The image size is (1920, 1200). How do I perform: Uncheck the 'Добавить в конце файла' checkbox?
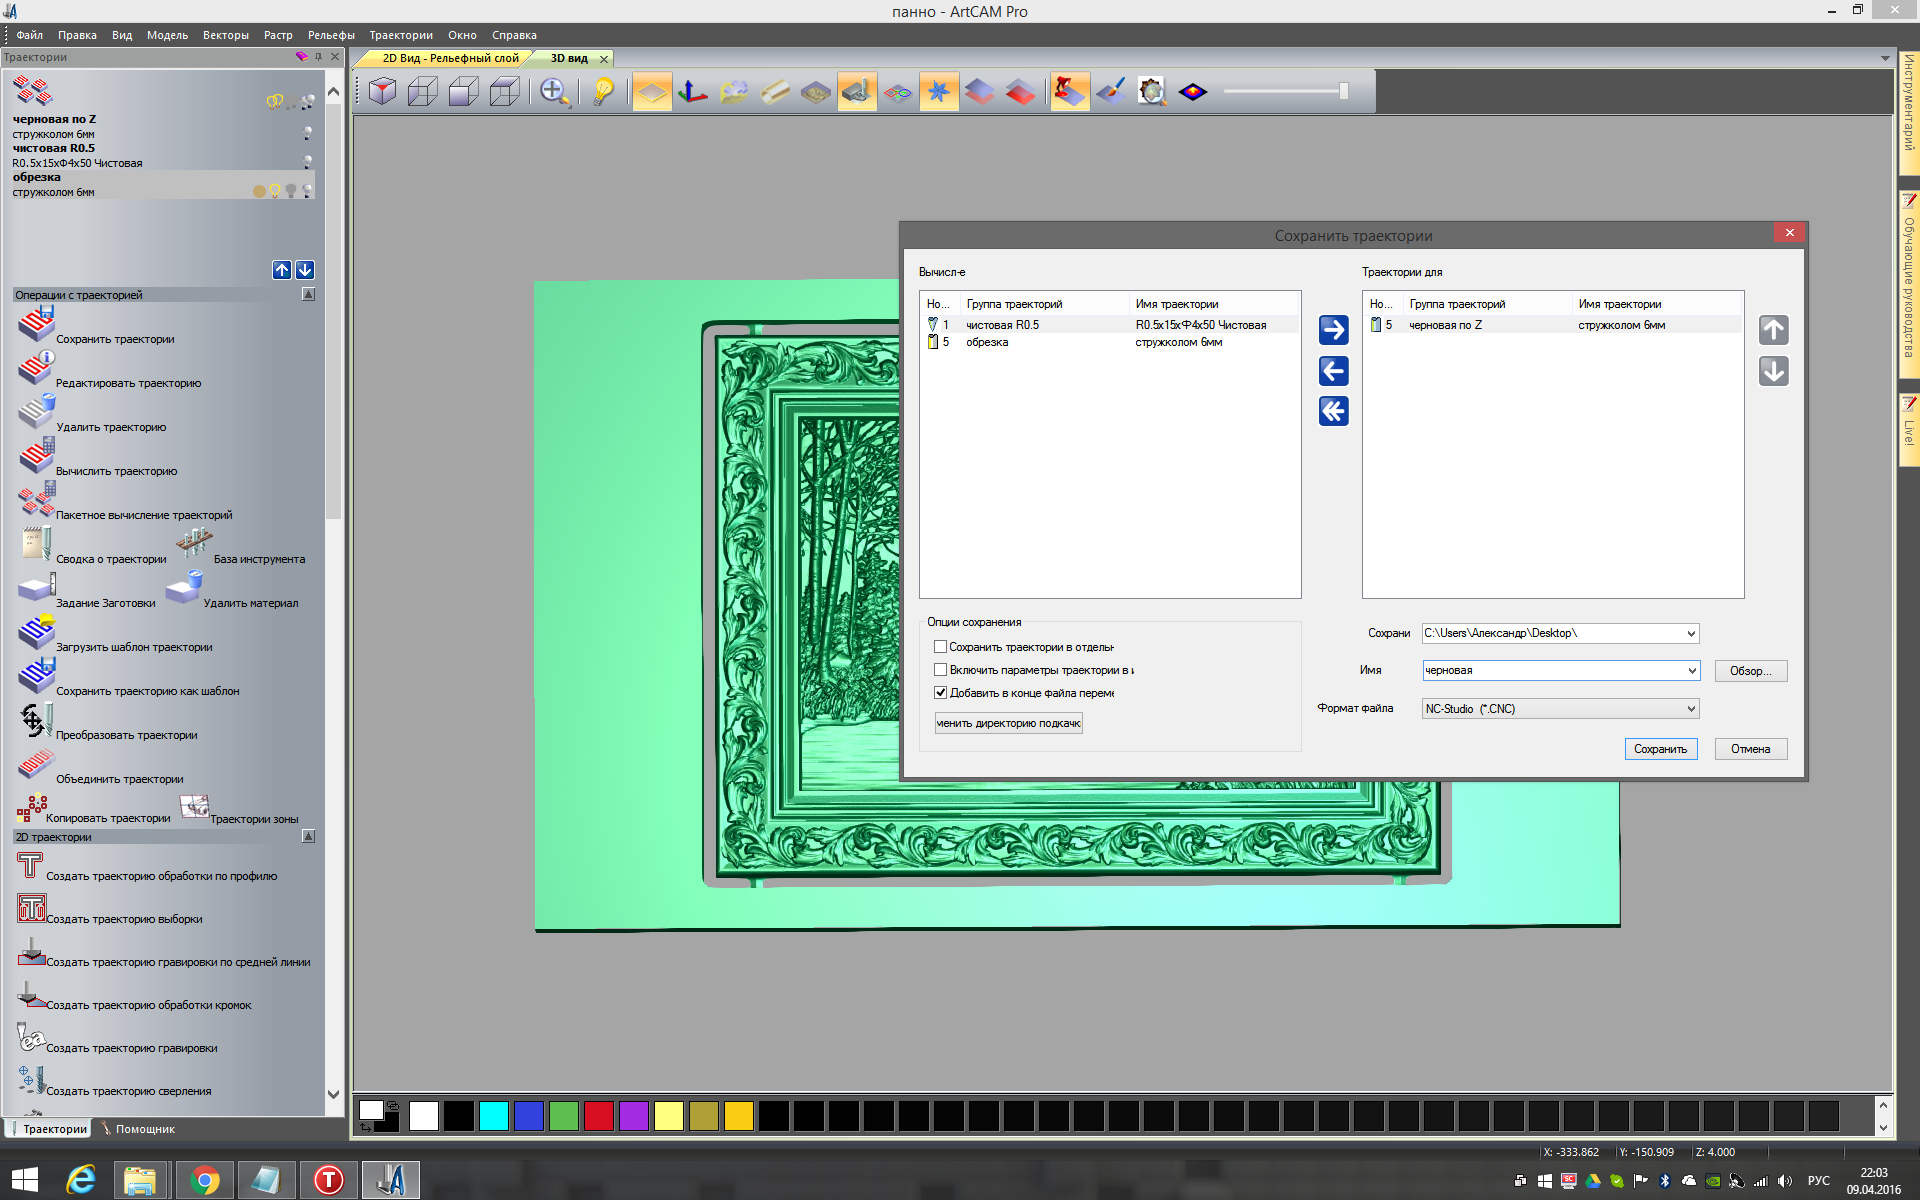tap(940, 692)
